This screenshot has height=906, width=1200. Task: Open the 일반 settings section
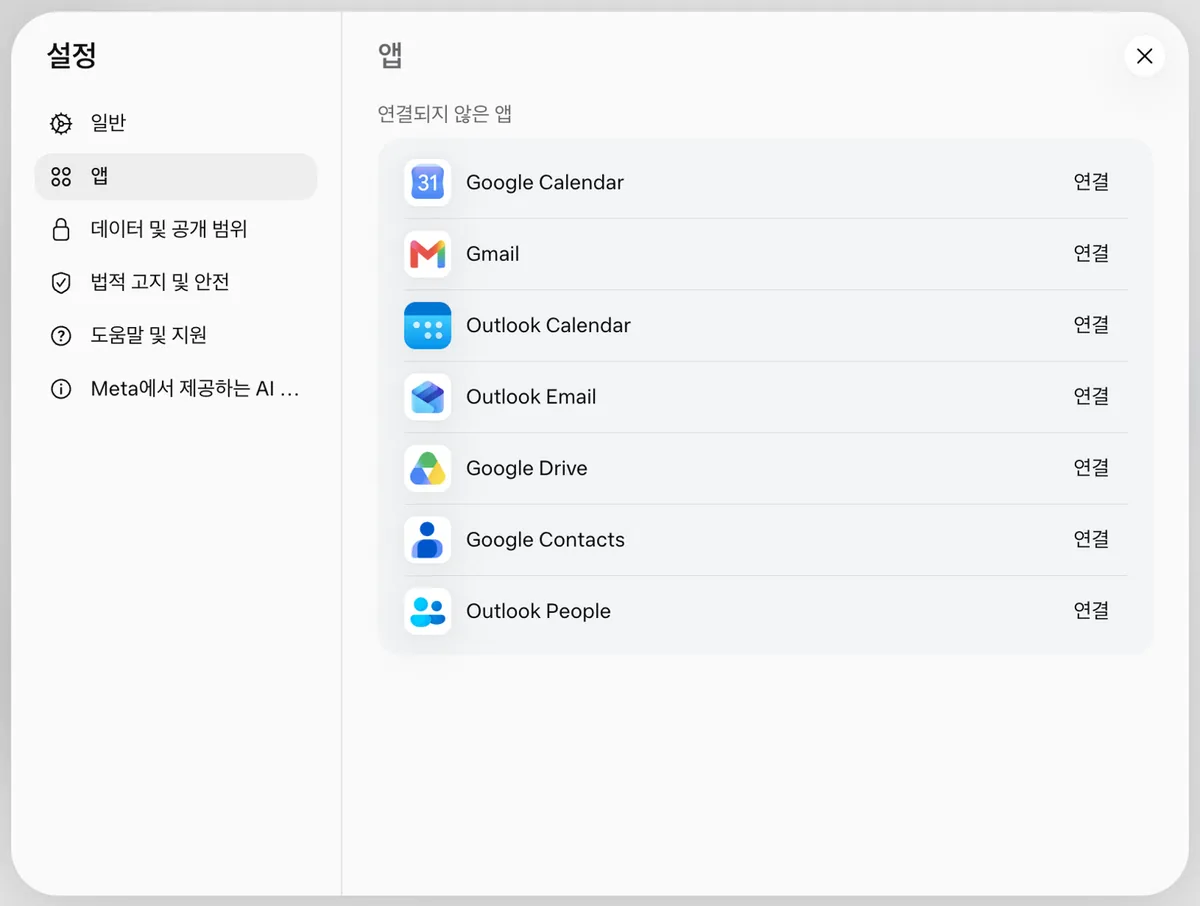(176, 124)
